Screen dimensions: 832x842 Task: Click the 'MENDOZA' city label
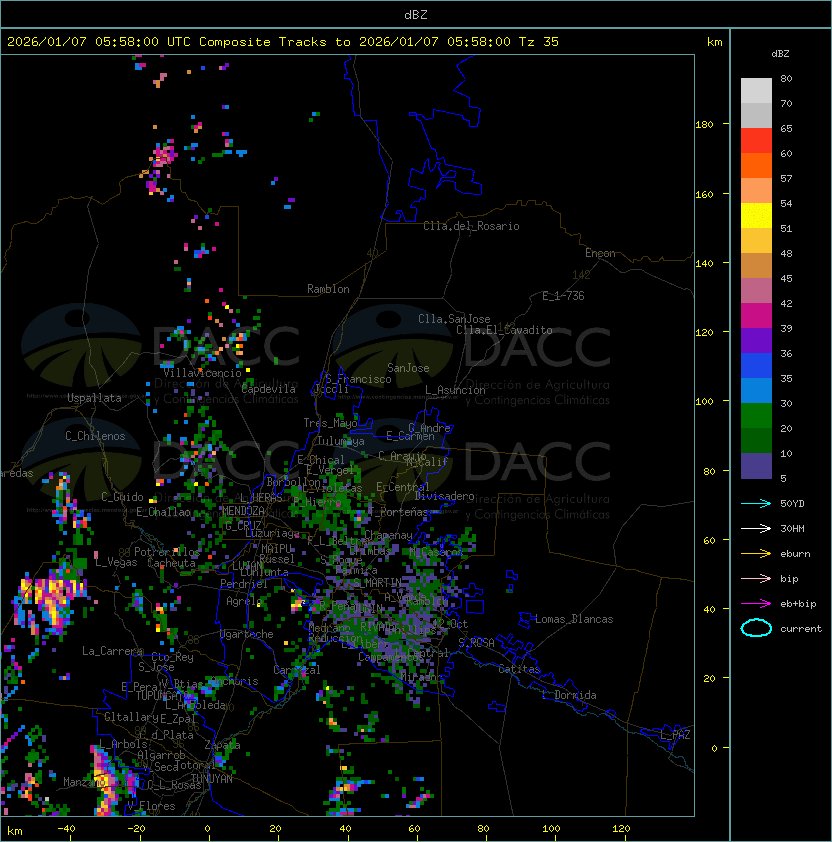tap(243, 511)
